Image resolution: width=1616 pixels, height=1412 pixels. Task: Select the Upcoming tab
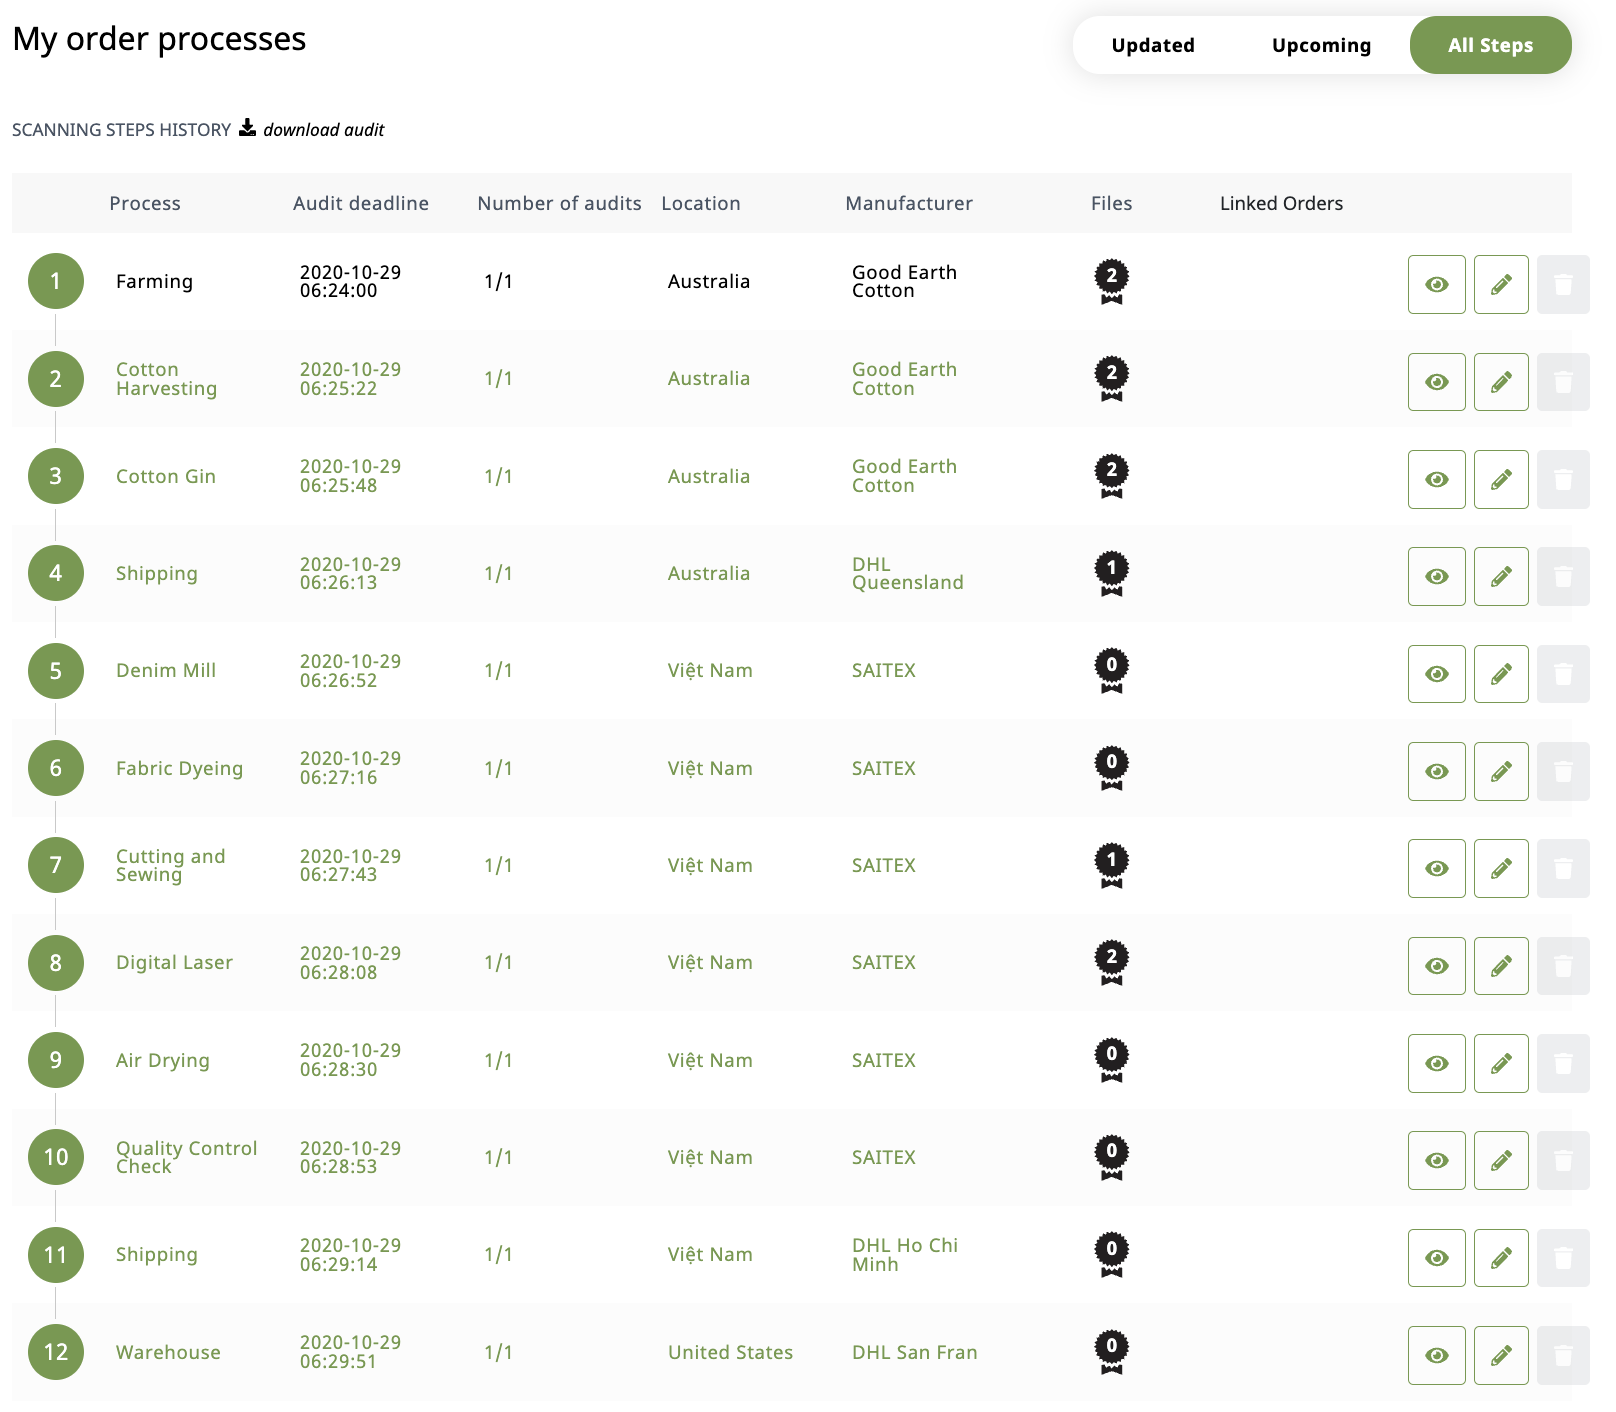tap(1320, 45)
